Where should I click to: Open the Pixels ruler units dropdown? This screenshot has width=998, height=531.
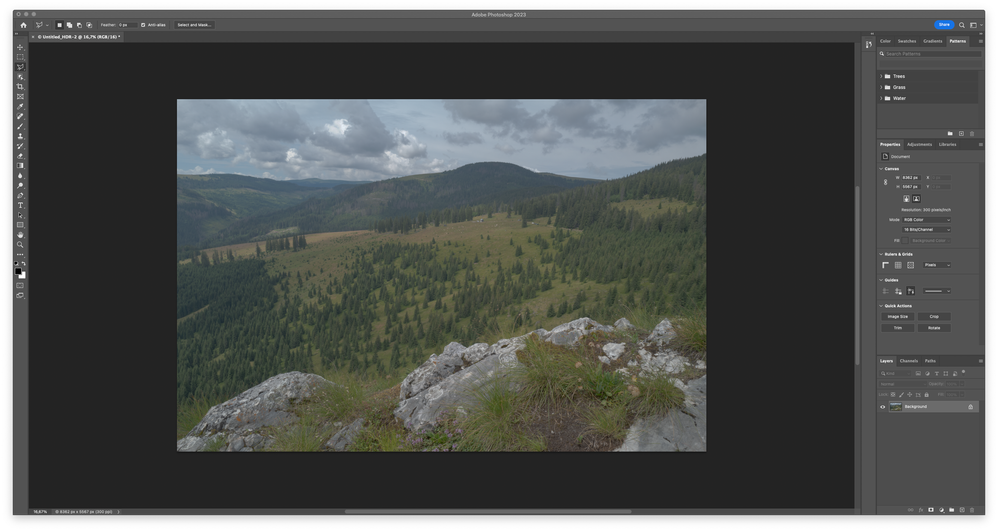tap(937, 265)
